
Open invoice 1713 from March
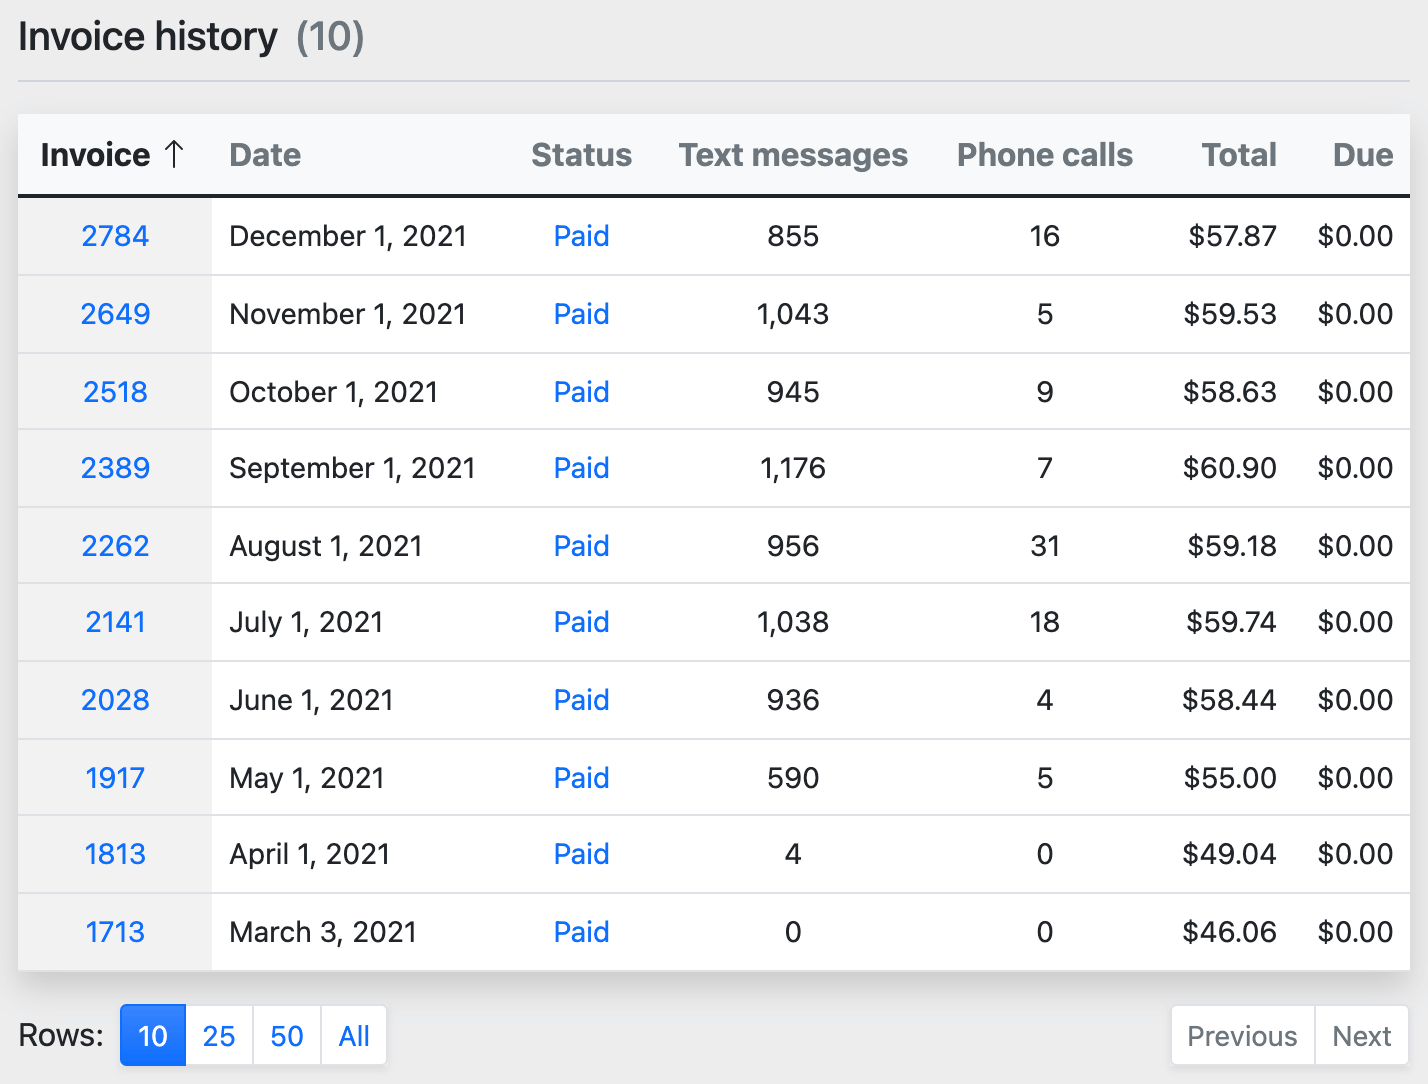115,932
